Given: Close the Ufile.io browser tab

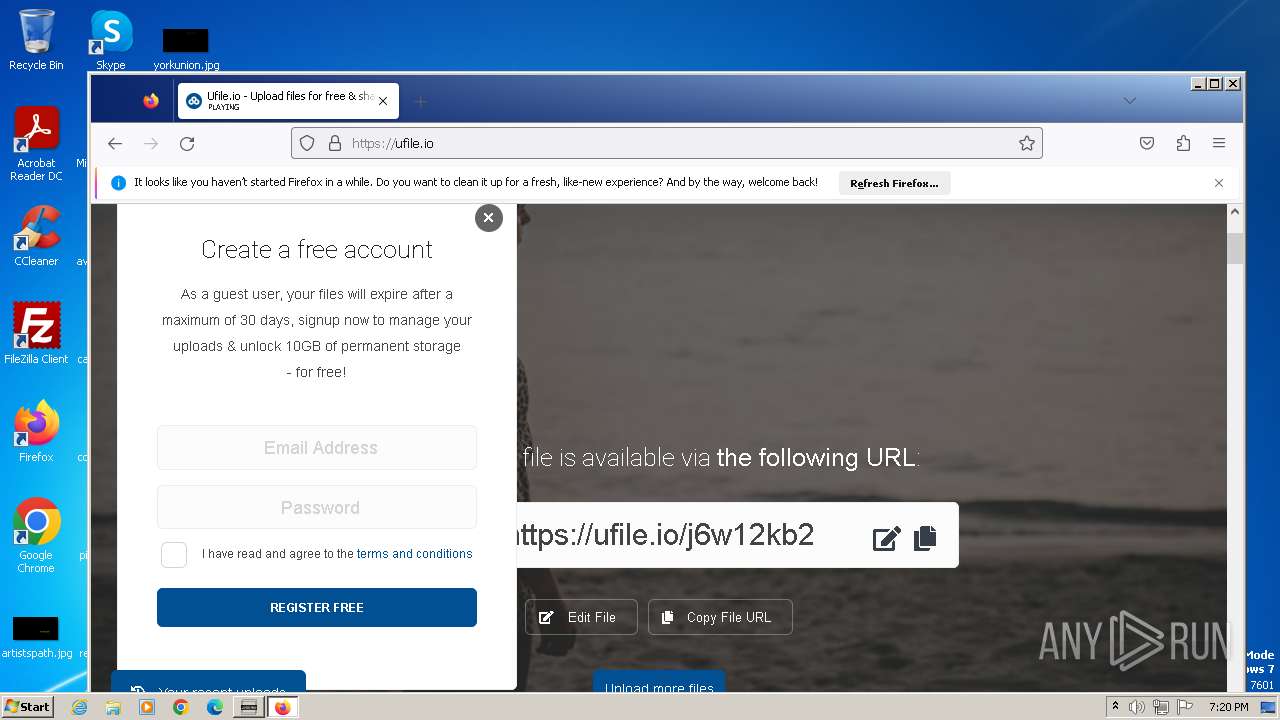Looking at the screenshot, I should (x=383, y=101).
